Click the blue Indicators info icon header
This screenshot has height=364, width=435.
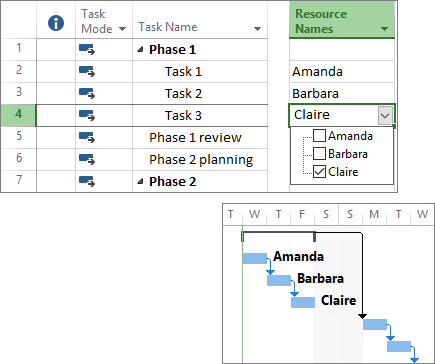[56, 23]
